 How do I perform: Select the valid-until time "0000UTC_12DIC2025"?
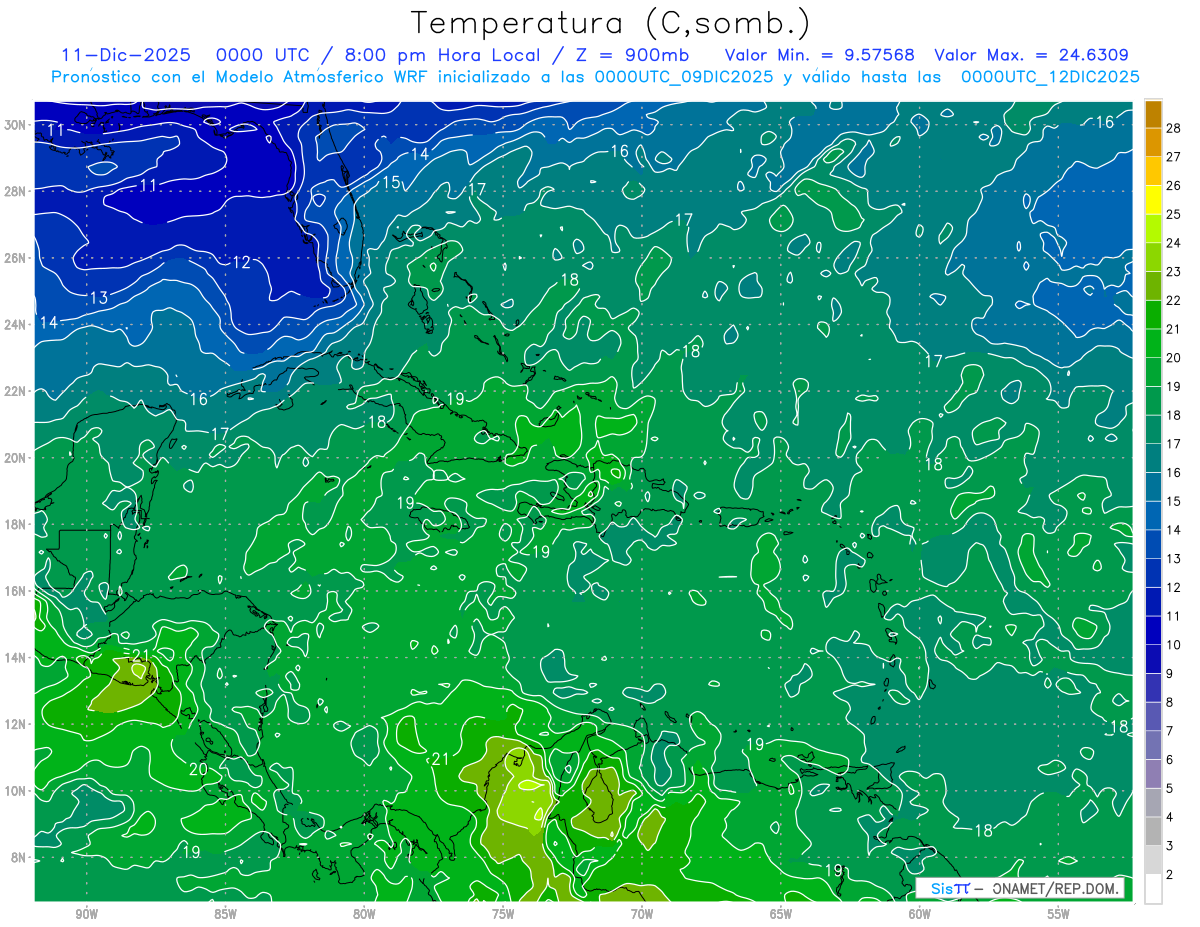coord(1050,76)
